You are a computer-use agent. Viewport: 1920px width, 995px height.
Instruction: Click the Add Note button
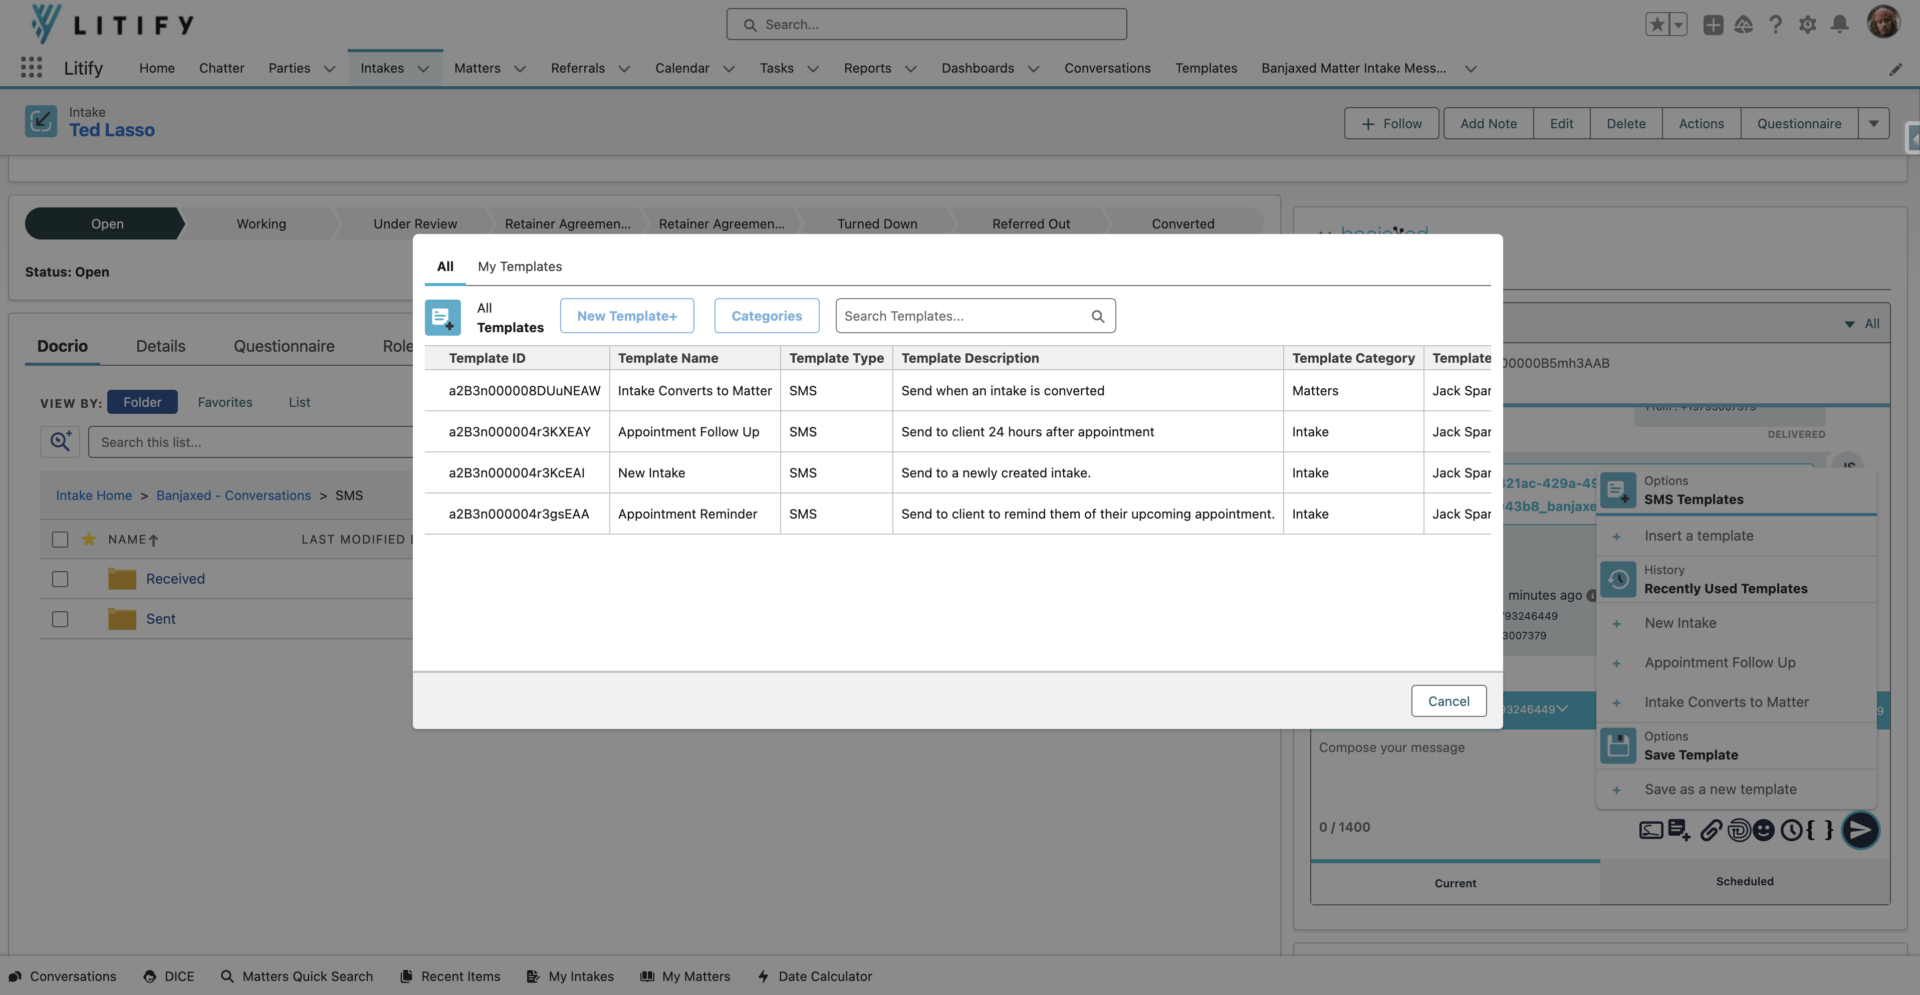coord(1488,124)
